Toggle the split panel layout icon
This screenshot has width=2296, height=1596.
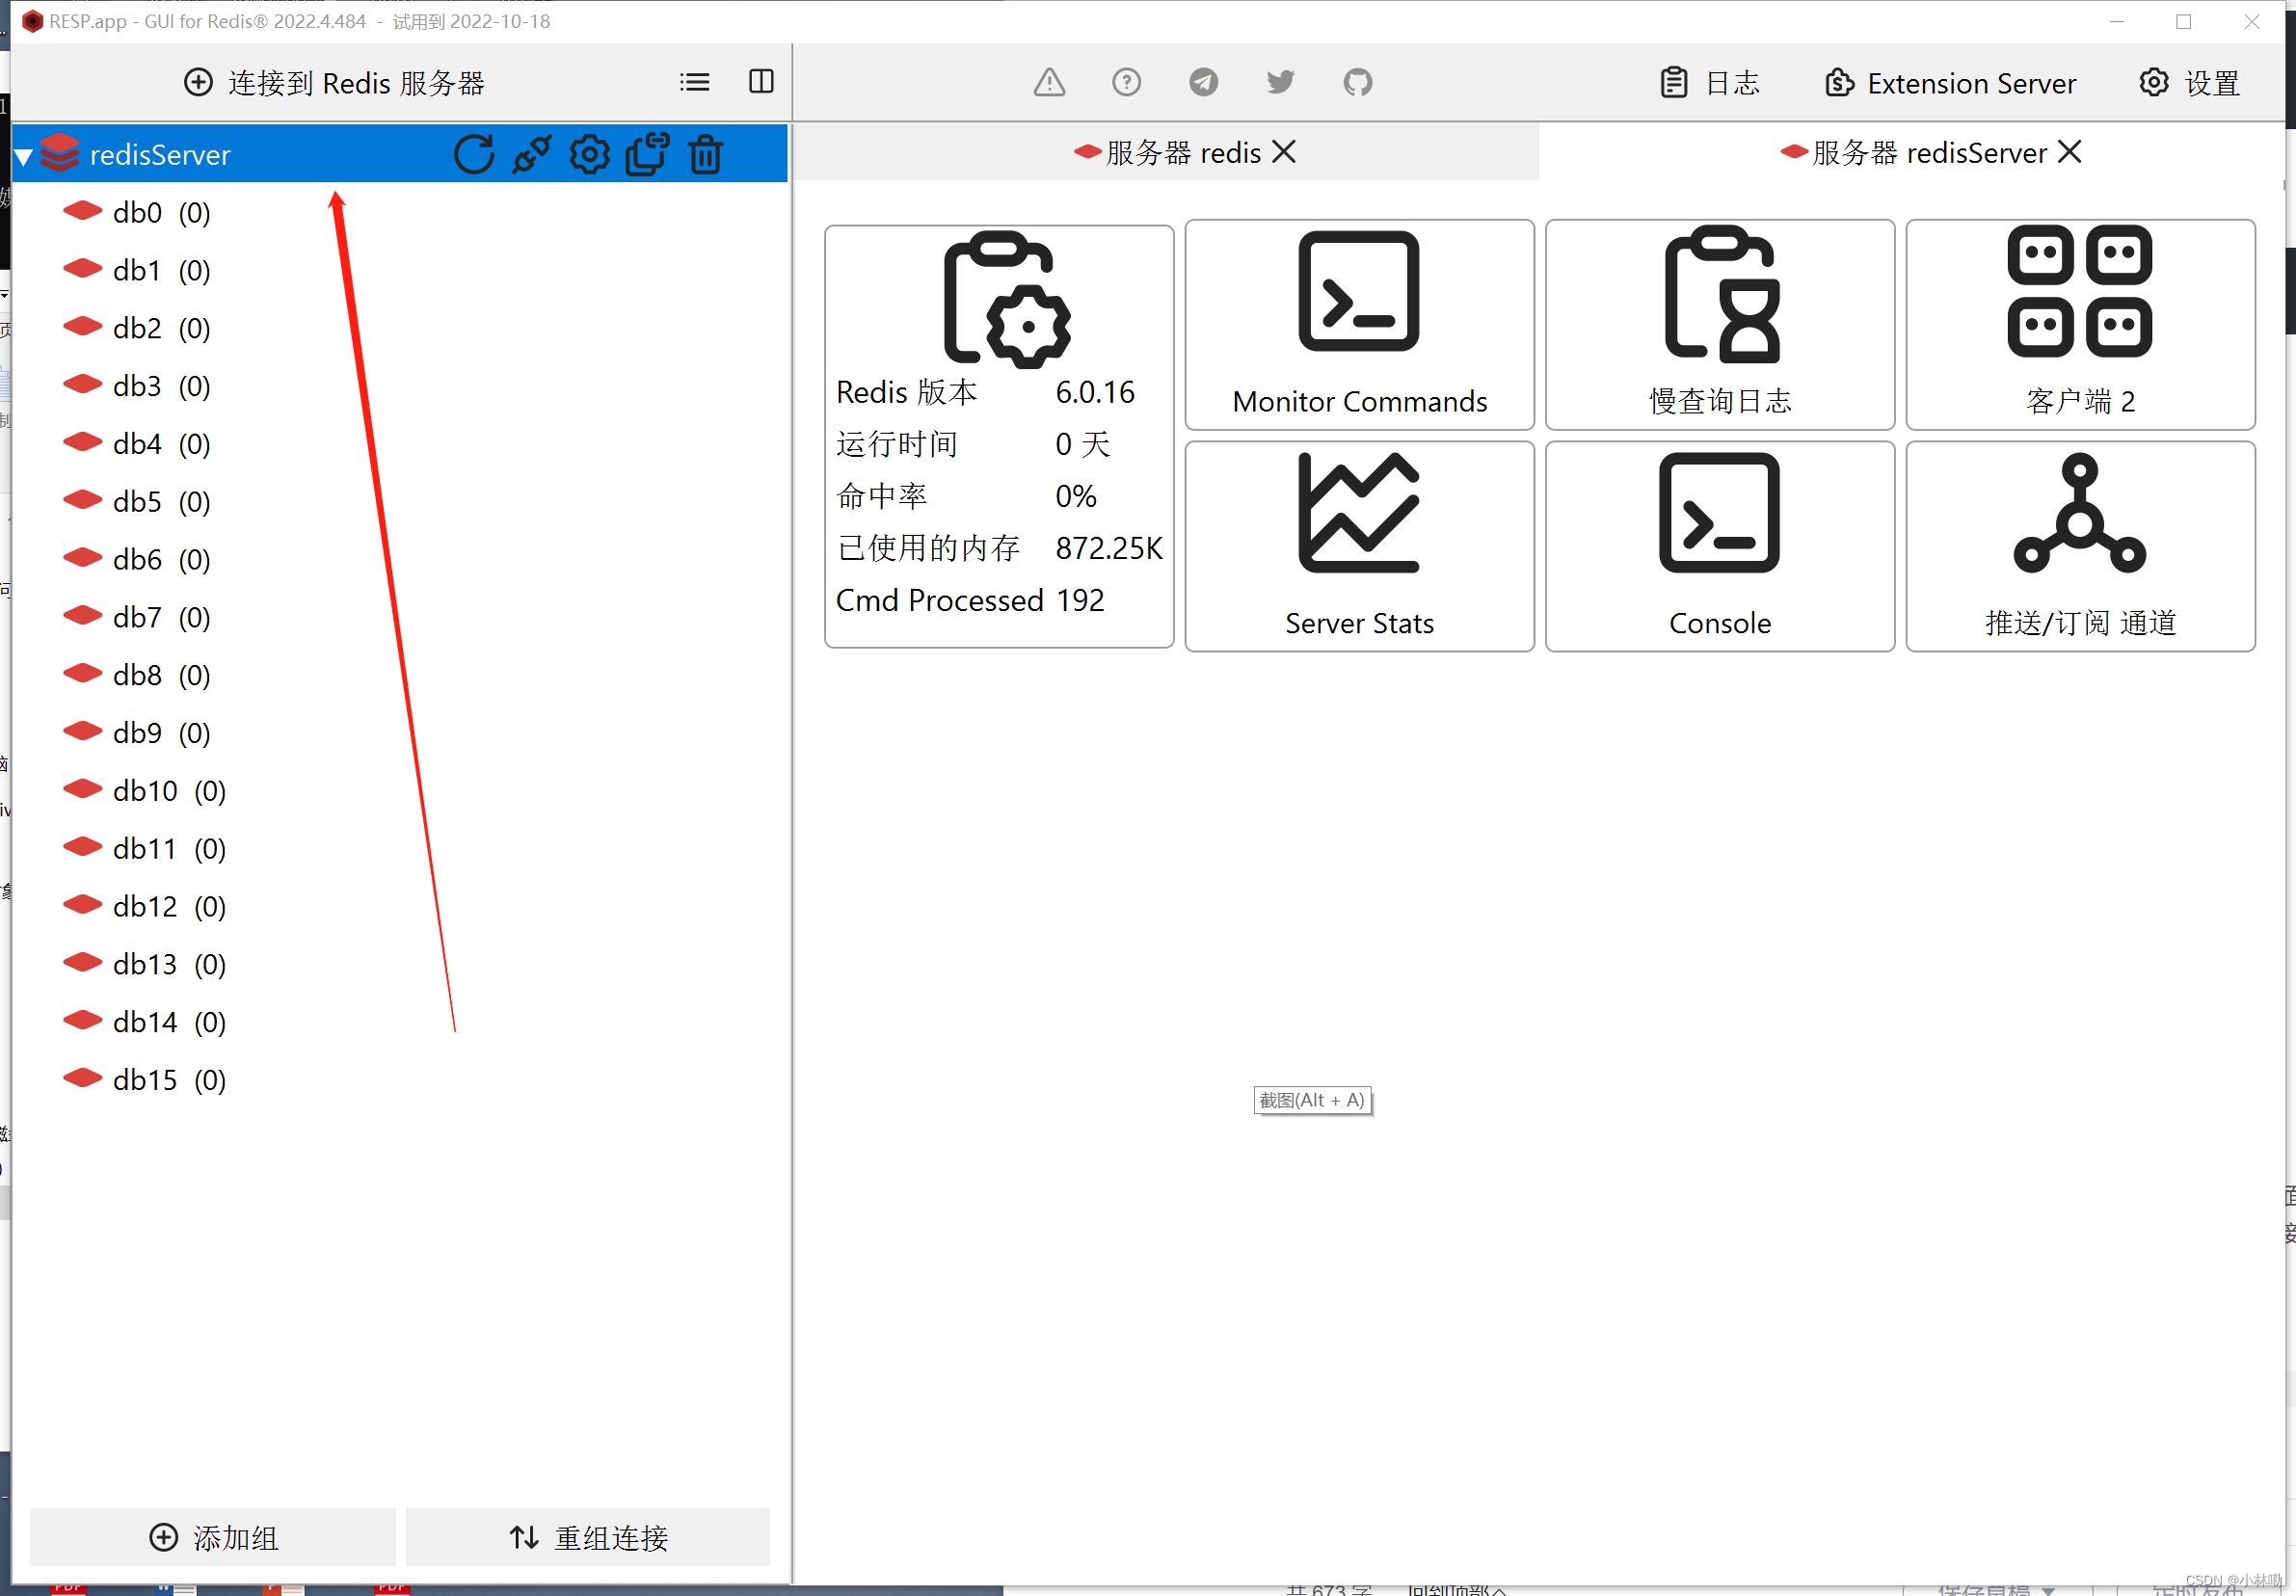tap(761, 82)
